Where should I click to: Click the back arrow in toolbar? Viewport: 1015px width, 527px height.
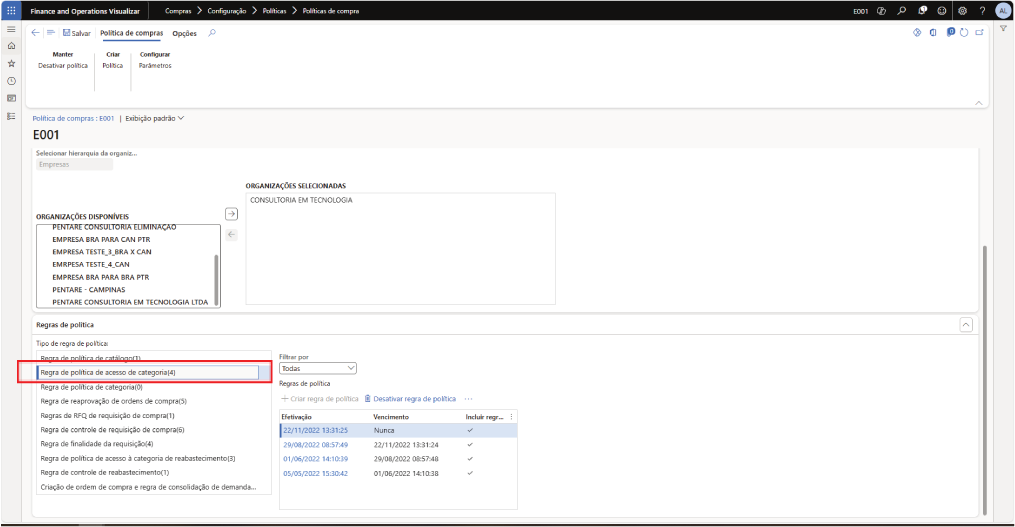click(36, 33)
